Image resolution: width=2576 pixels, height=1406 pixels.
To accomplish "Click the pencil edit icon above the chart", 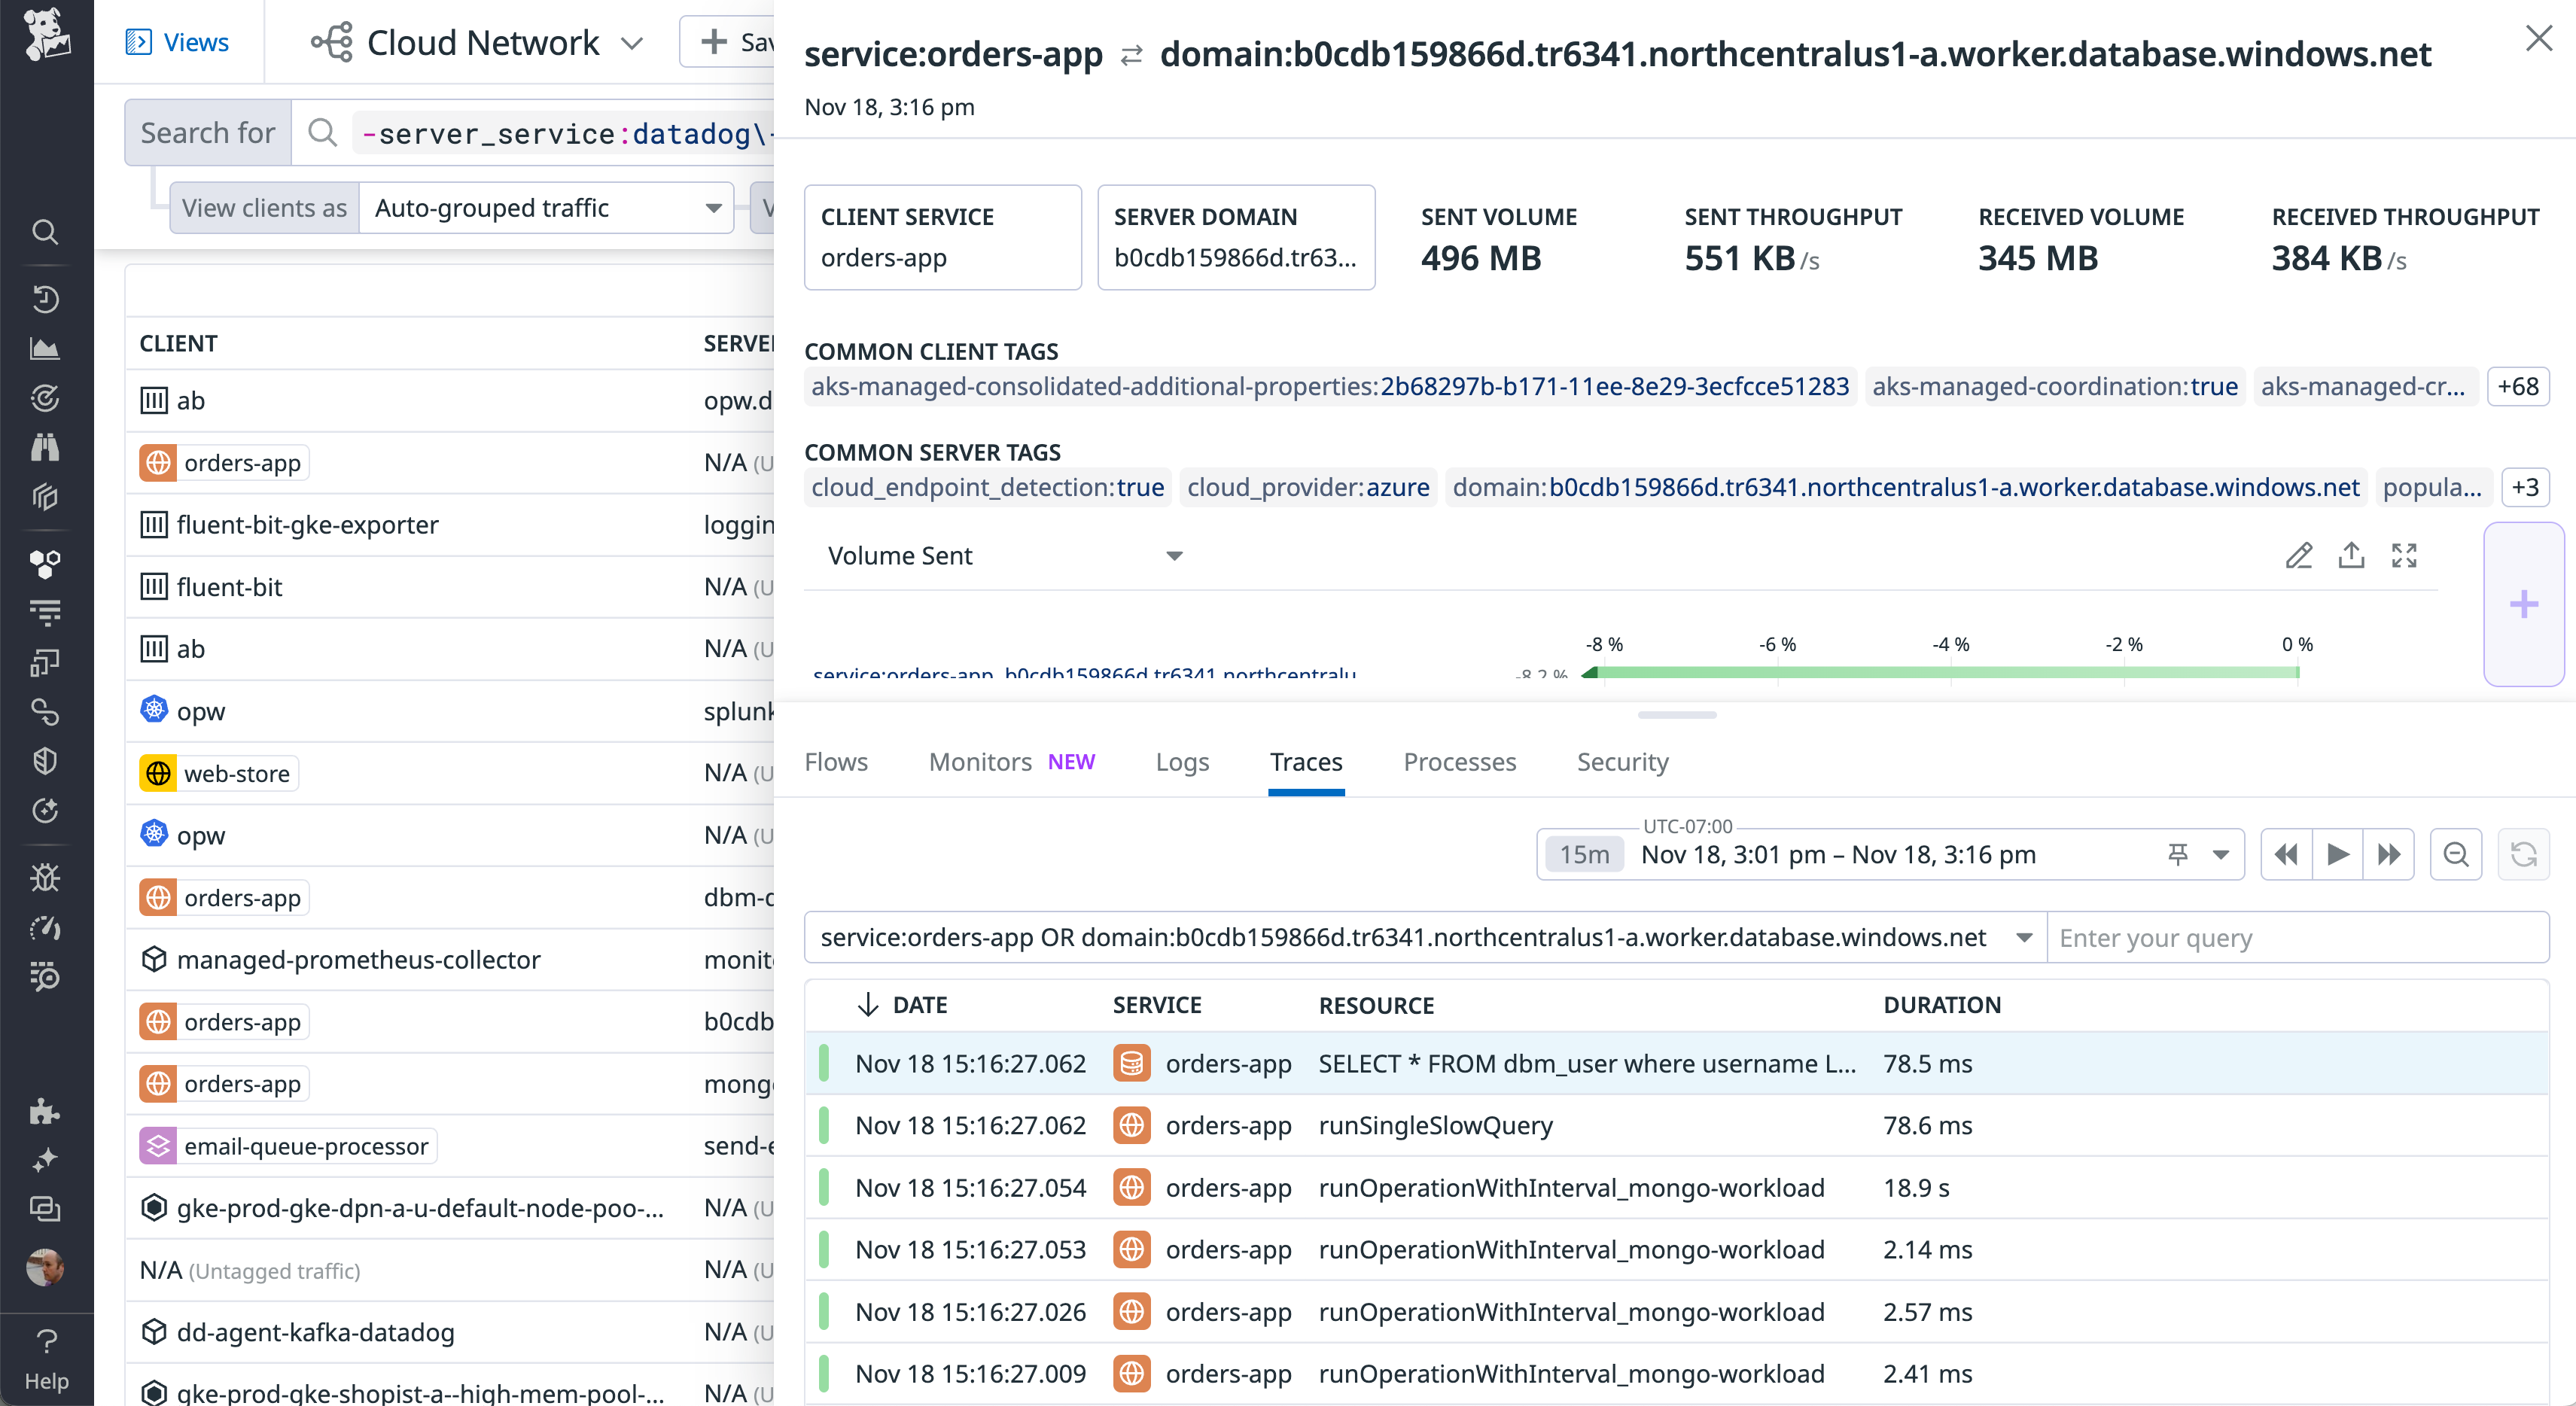I will 2299,556.
